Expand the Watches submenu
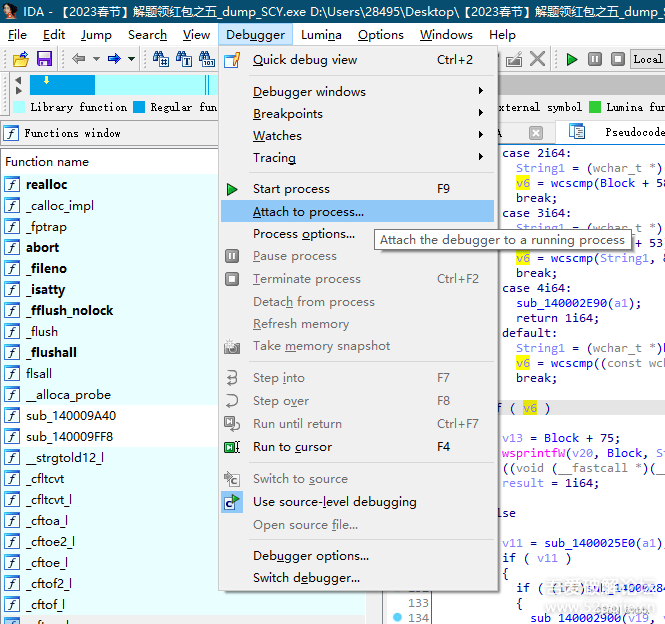This screenshot has width=665, height=624. coord(358,136)
